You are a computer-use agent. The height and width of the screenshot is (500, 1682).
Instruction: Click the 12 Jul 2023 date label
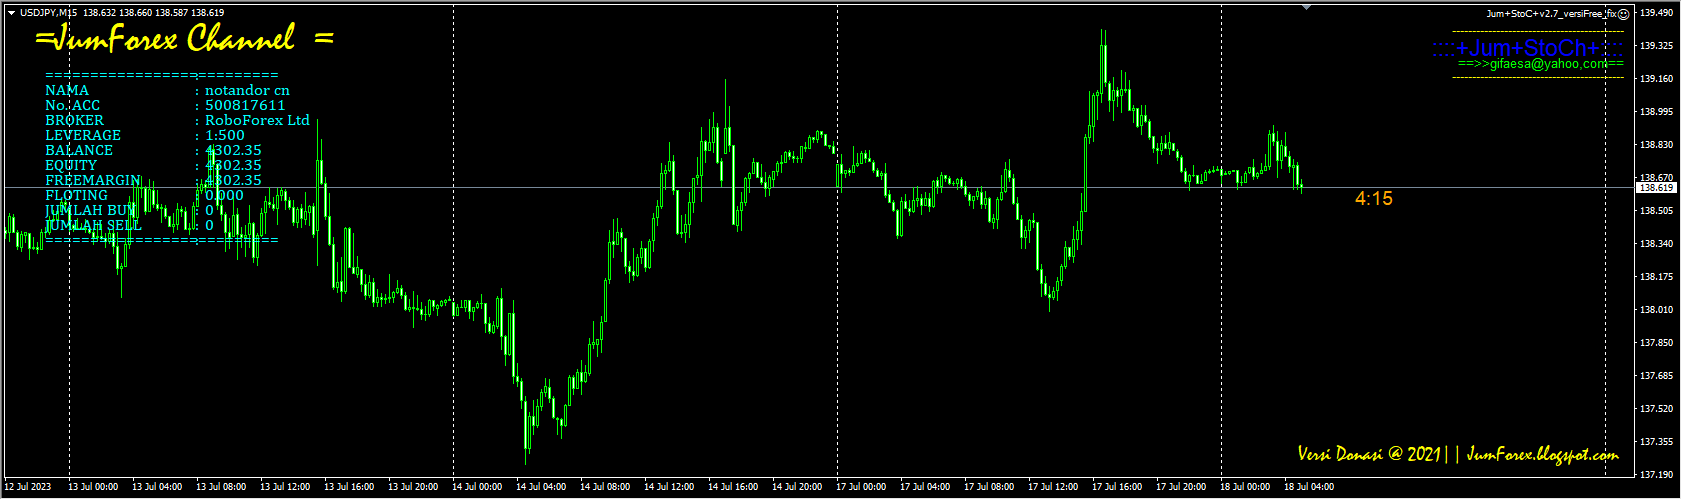(x=28, y=487)
